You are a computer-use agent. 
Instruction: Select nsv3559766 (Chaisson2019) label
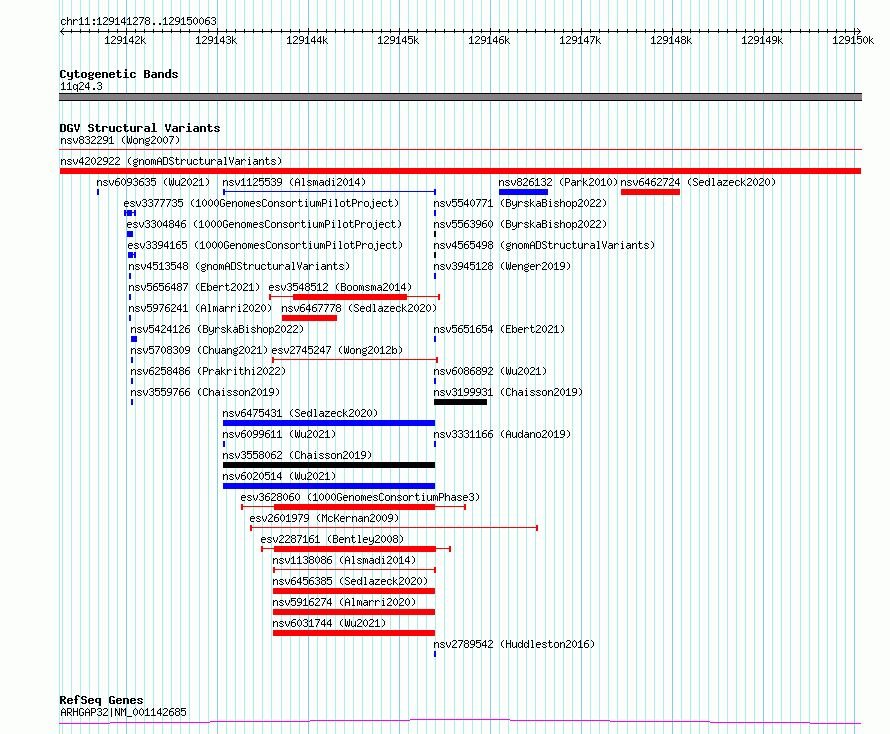[x=205, y=392]
